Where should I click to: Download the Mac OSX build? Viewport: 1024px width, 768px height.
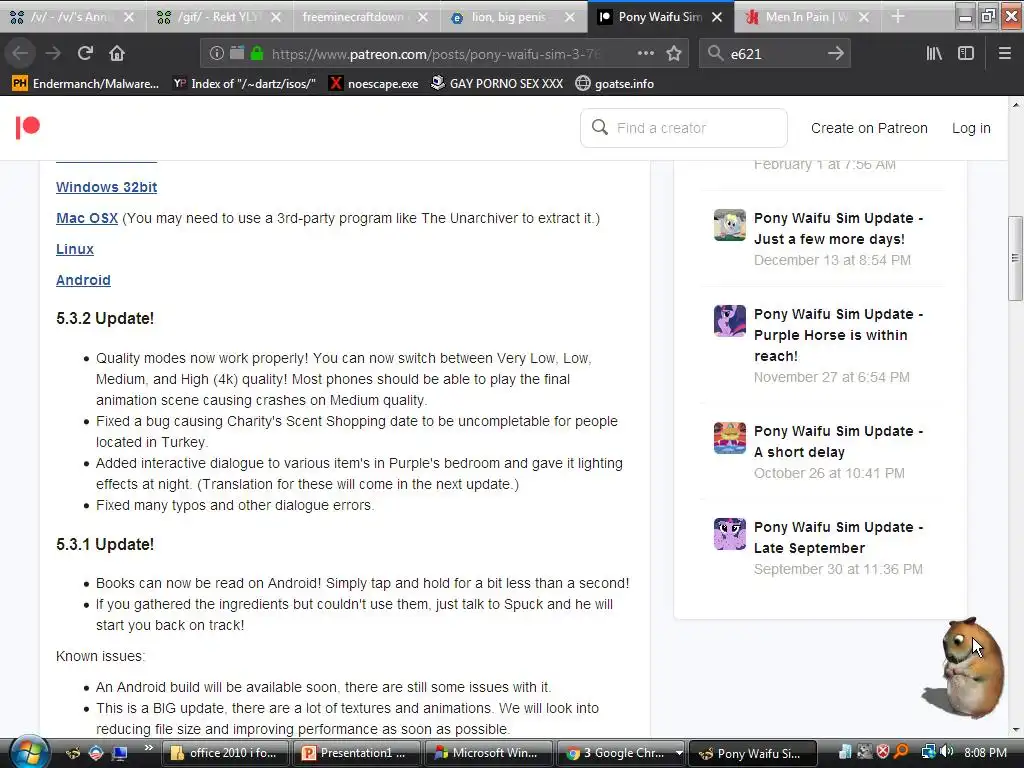tap(87, 218)
